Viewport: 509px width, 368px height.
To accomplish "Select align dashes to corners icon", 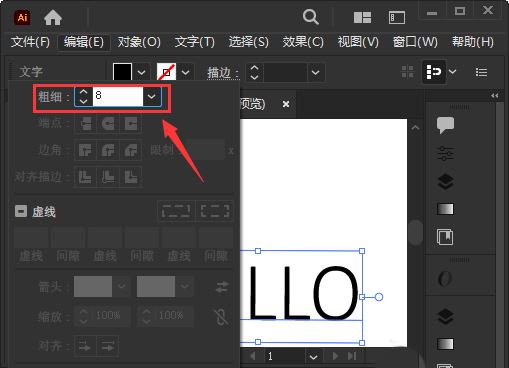I will click(215, 211).
